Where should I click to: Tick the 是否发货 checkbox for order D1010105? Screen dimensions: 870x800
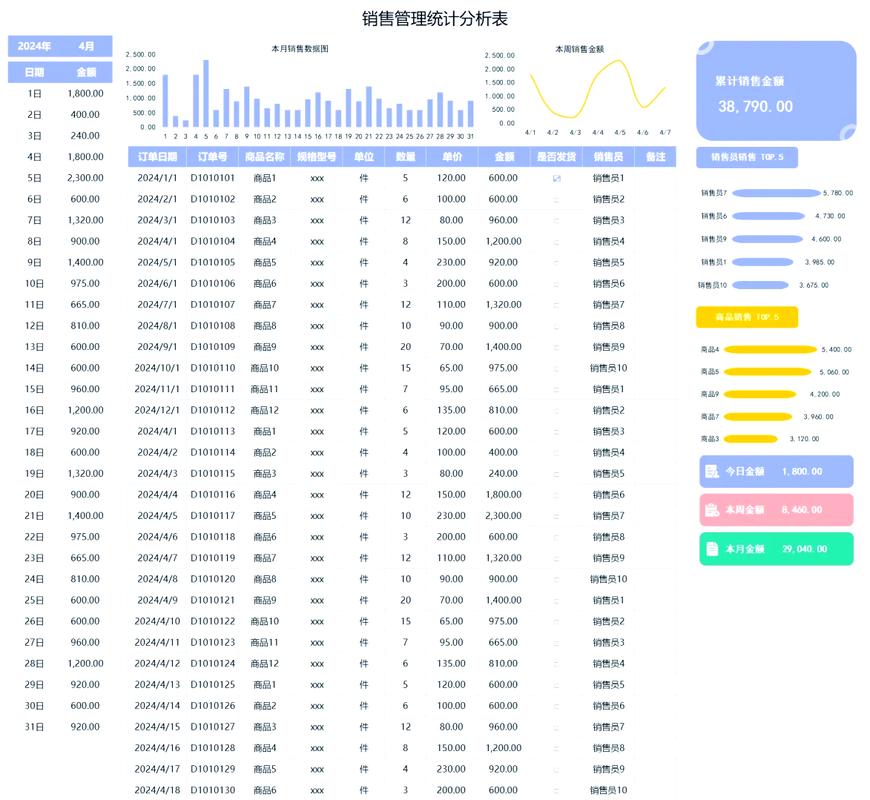(557, 262)
